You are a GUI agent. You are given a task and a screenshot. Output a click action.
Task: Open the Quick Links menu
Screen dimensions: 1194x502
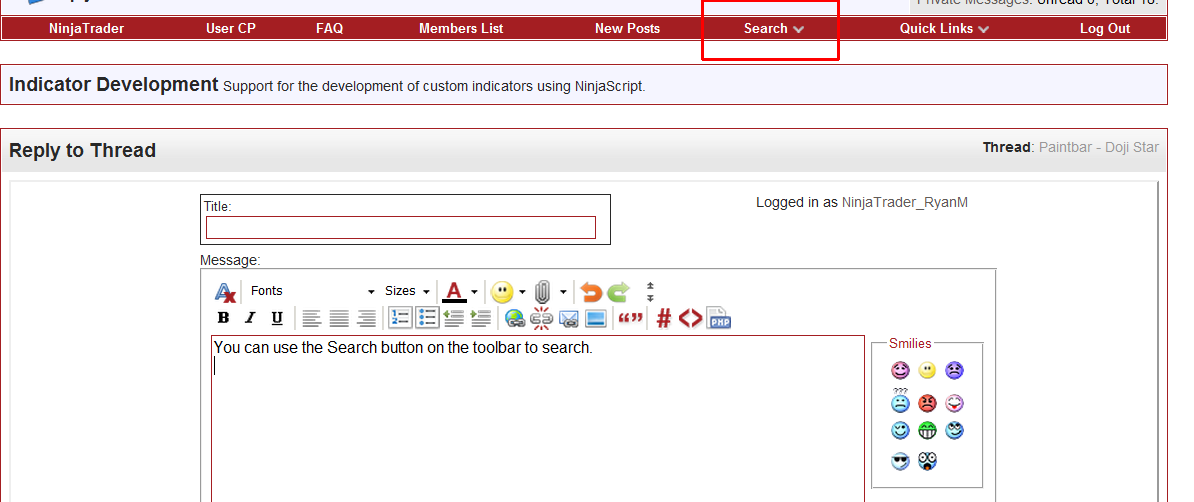pyautogui.click(x=944, y=28)
